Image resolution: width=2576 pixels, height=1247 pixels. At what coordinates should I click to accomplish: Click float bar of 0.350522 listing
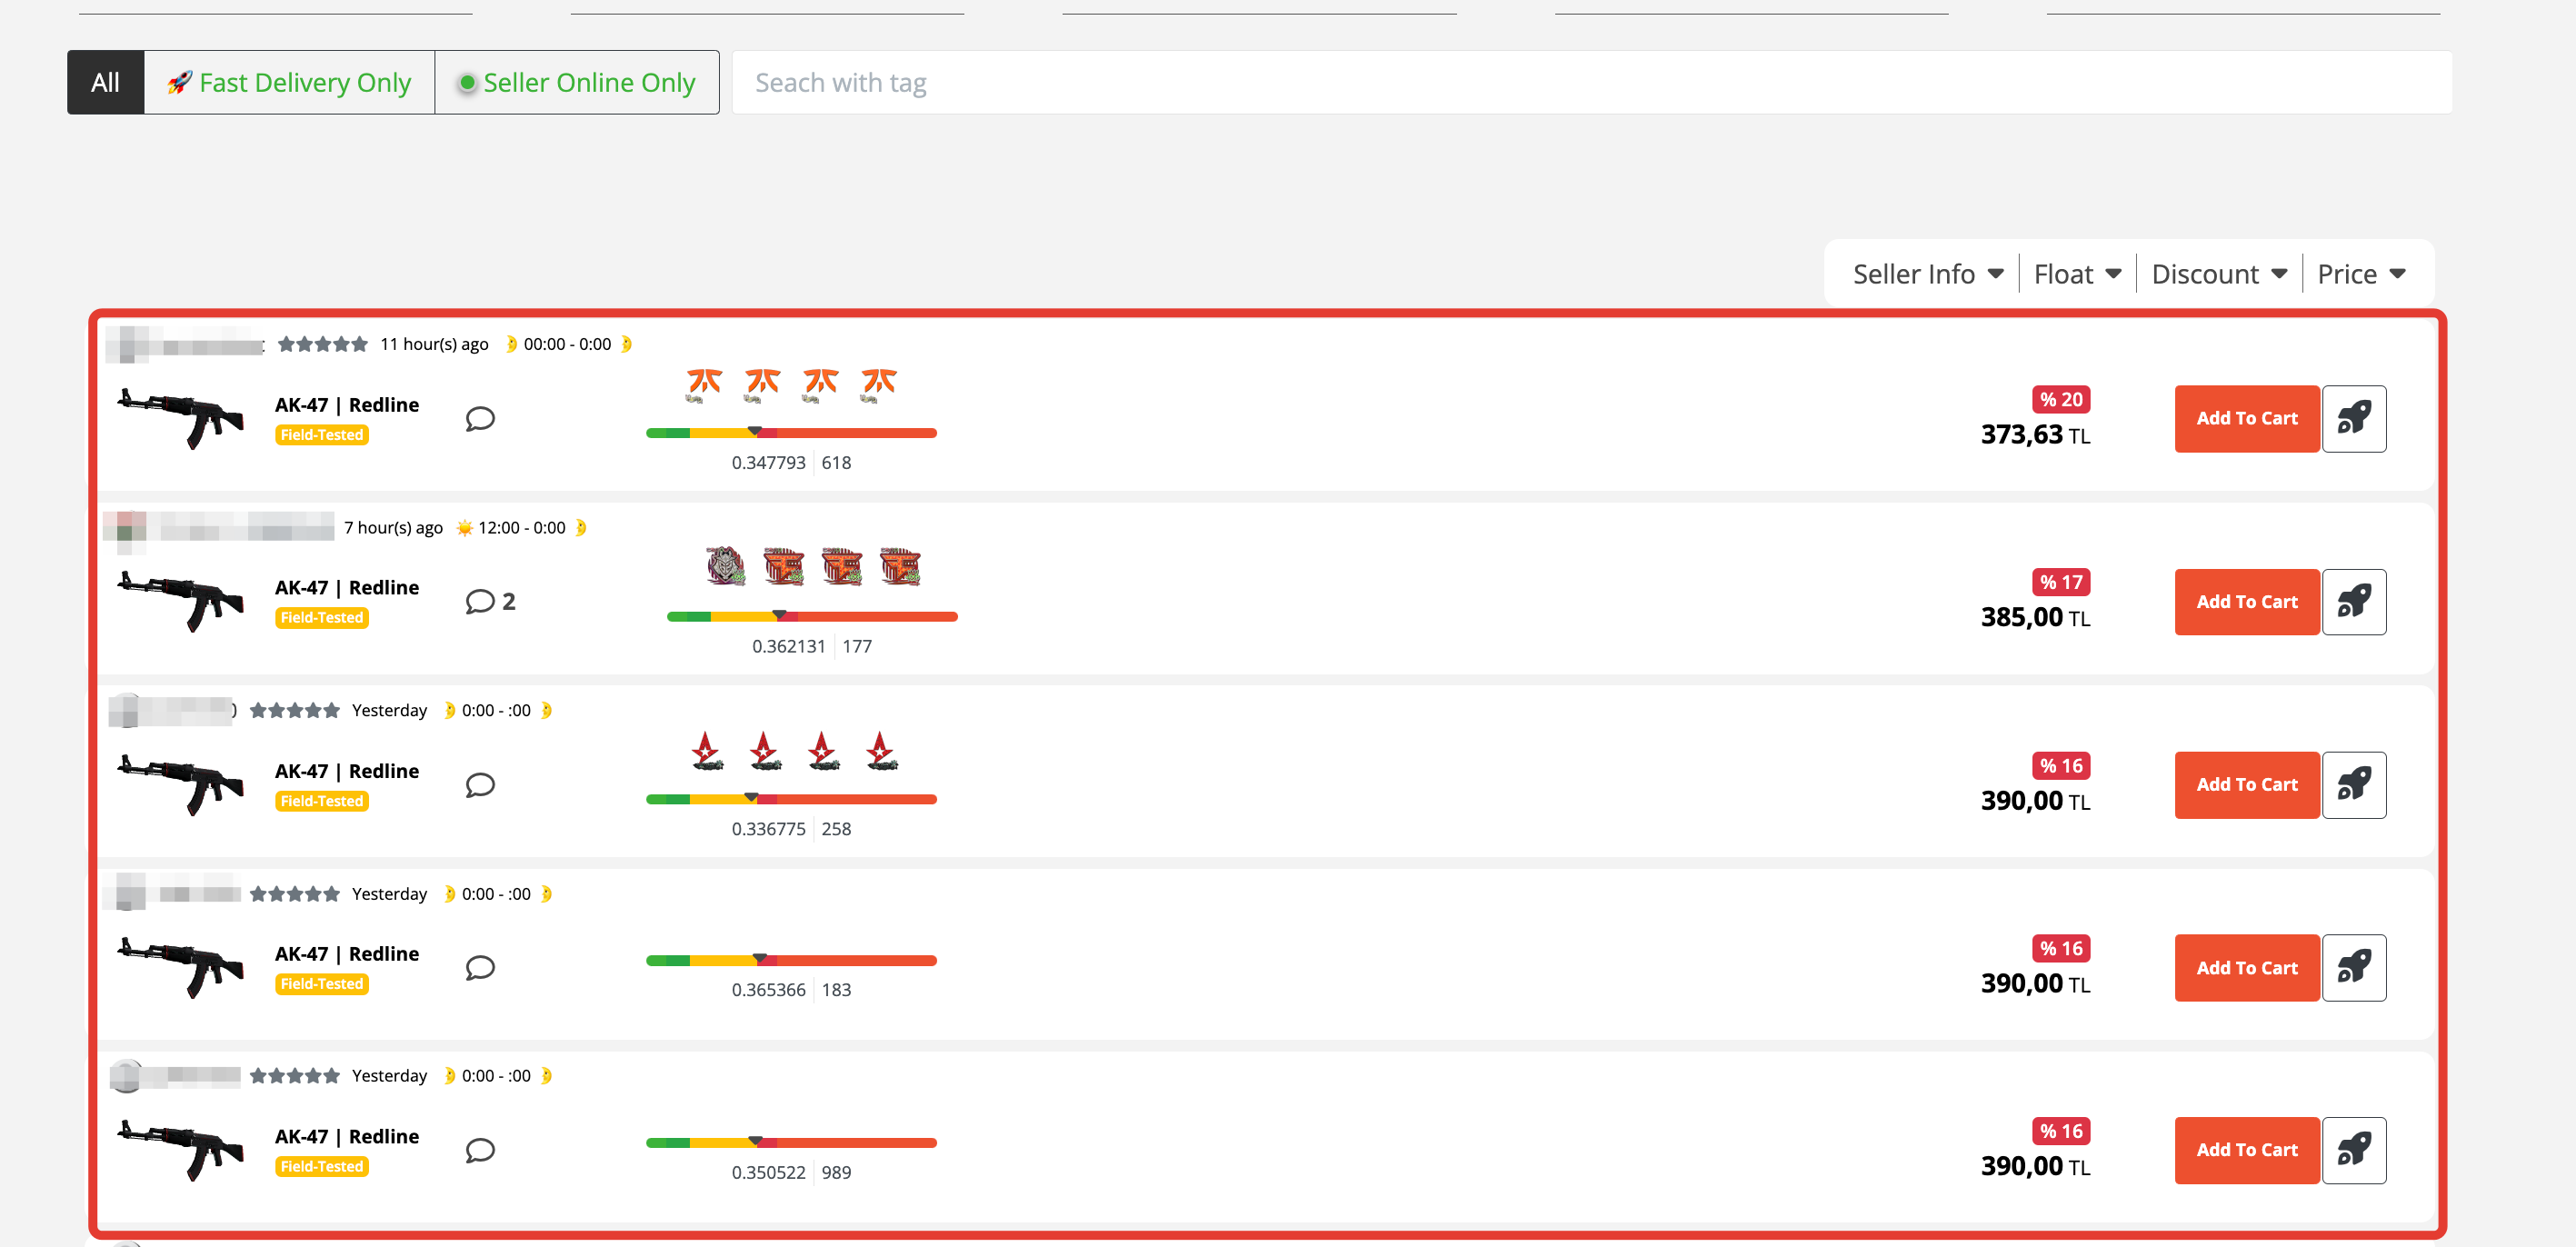coord(791,1142)
